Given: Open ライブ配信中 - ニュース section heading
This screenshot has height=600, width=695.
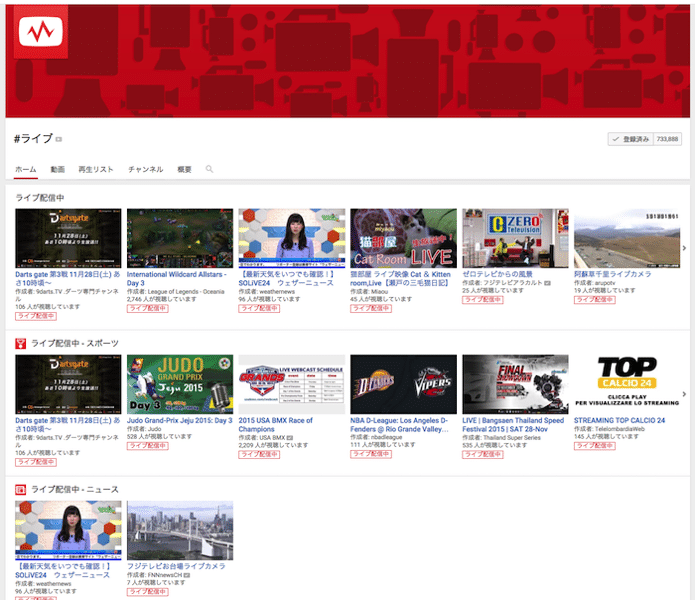Looking at the screenshot, I should click(75, 489).
